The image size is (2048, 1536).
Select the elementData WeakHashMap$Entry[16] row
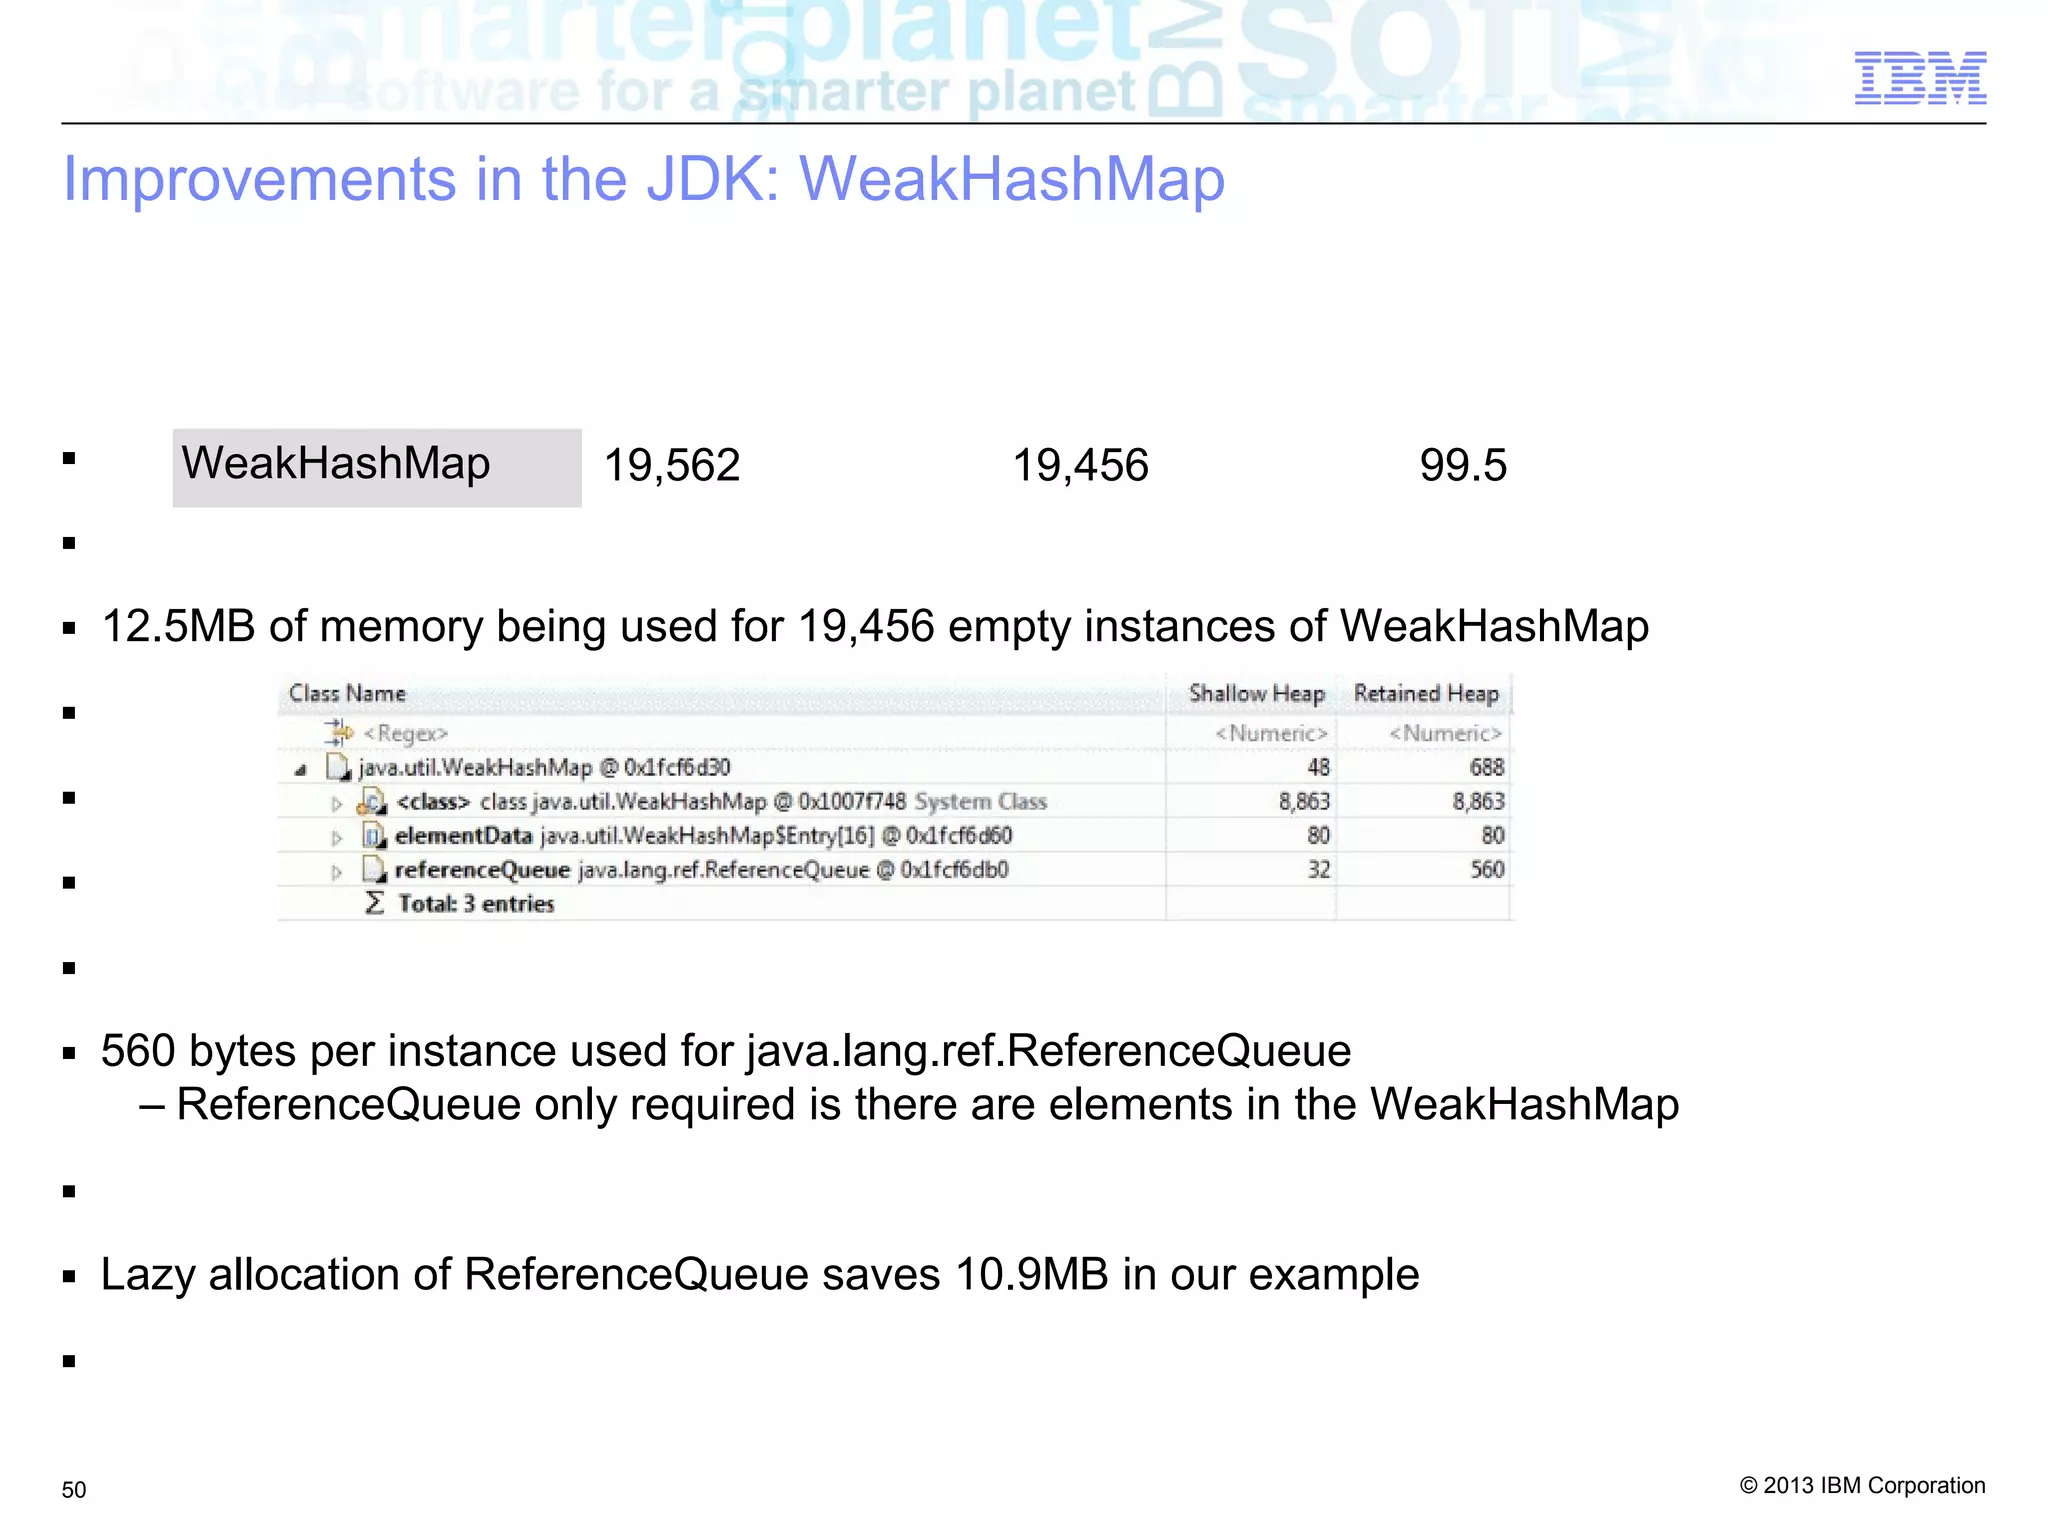[895, 835]
